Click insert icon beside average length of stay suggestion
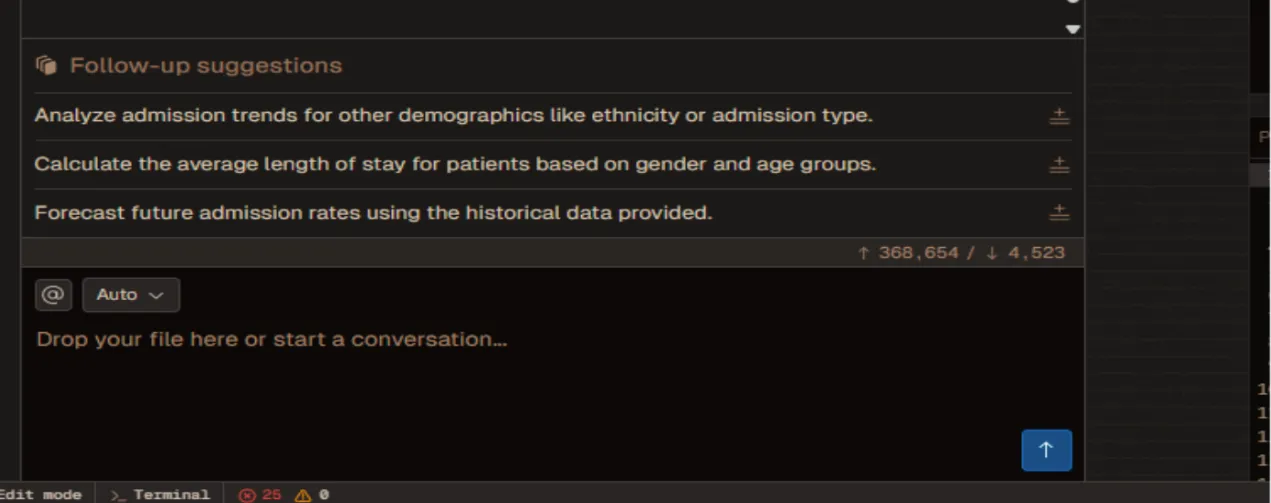This screenshot has height=503, width=1271. point(1059,165)
